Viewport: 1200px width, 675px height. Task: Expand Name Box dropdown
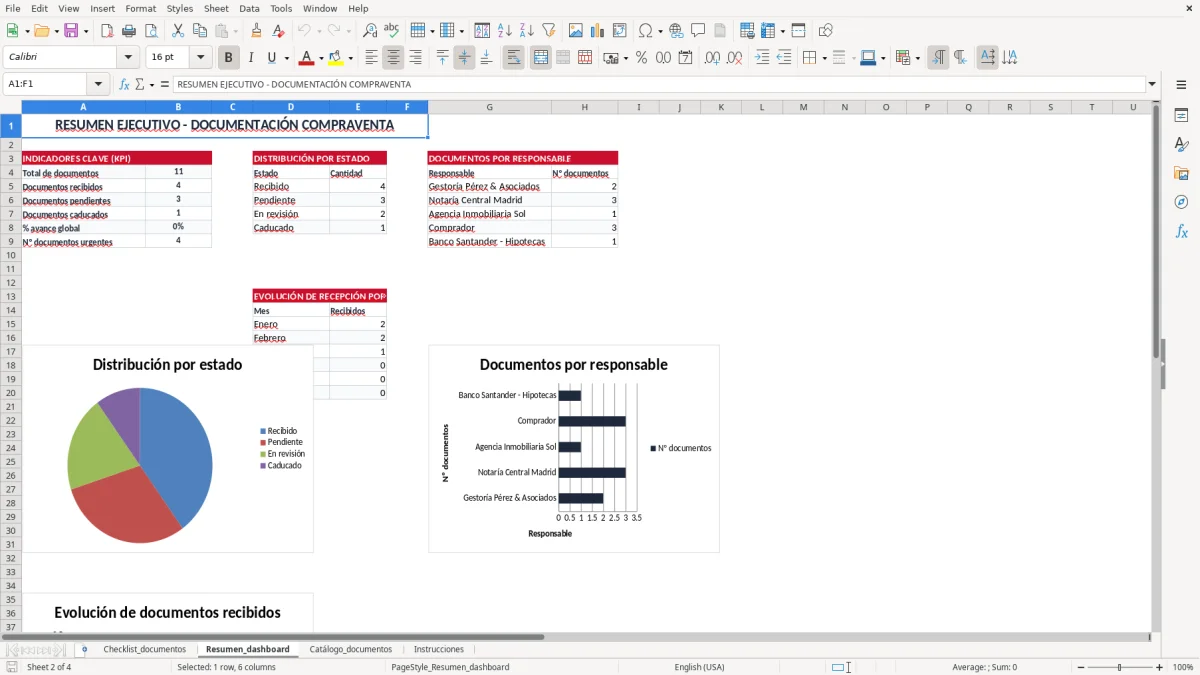click(98, 85)
